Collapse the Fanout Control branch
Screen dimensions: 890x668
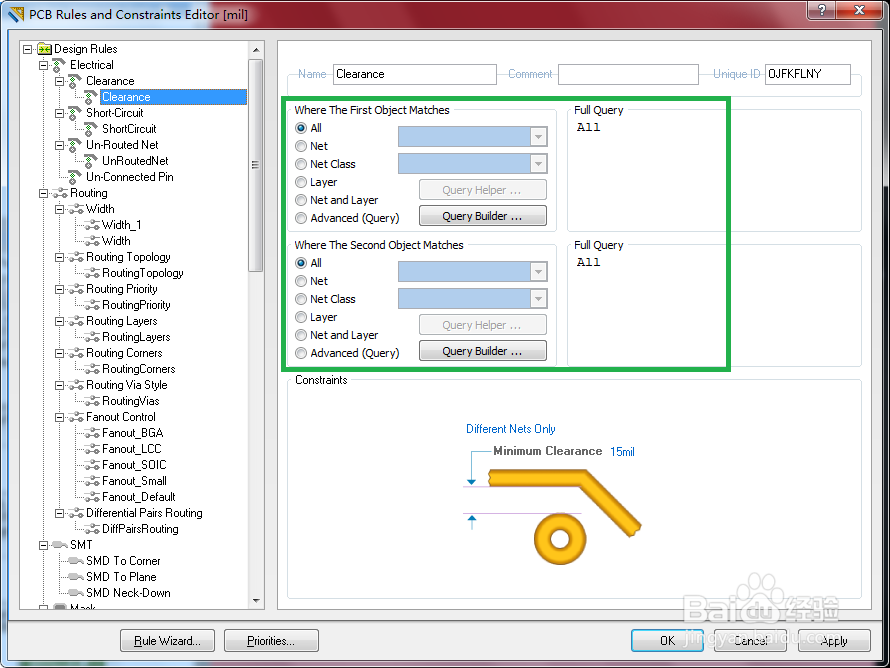tap(59, 417)
